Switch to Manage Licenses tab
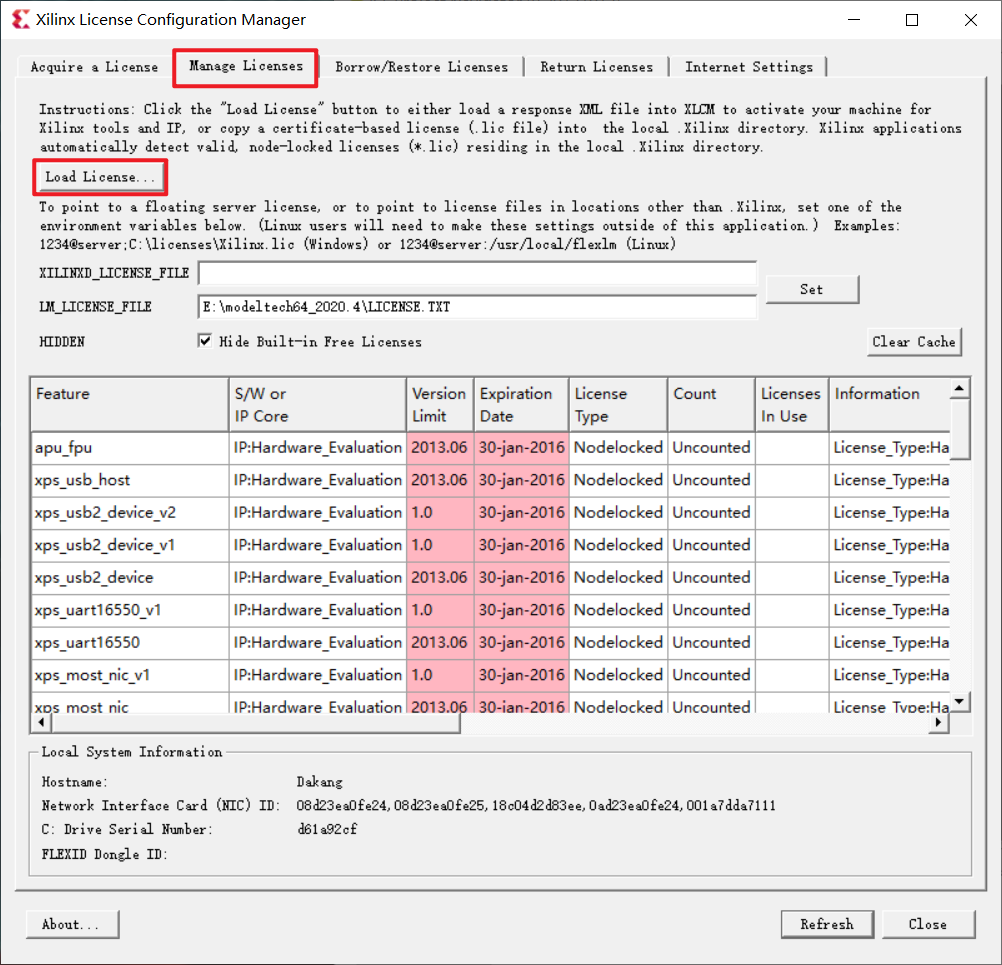Screen dimensions: 1002x965 246,66
